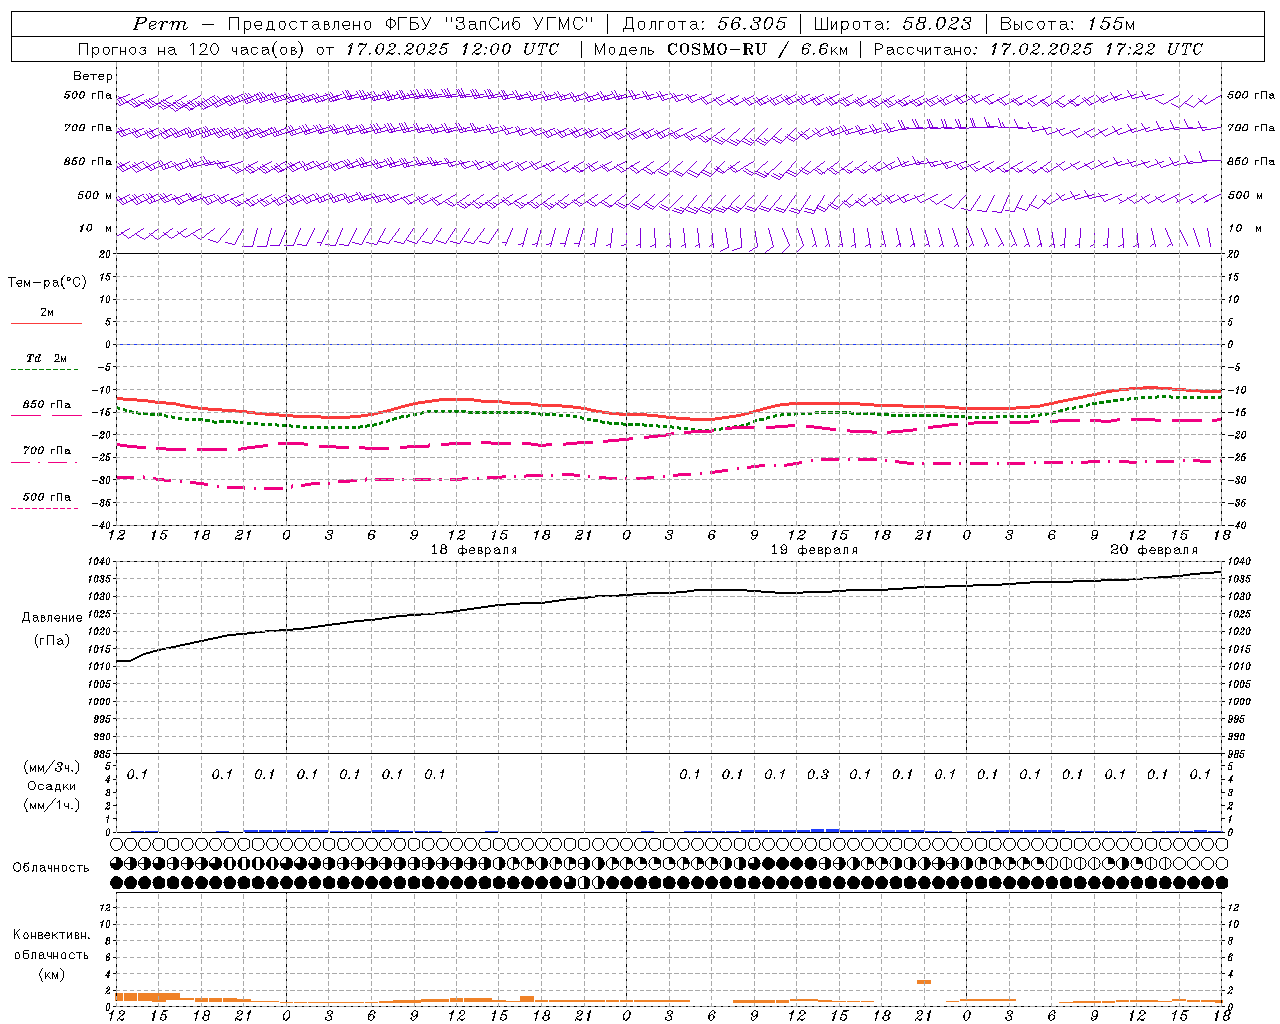Click the dashed line sample under legend "500 гПа"
This screenshot has height=1024, width=1280.
(45, 509)
